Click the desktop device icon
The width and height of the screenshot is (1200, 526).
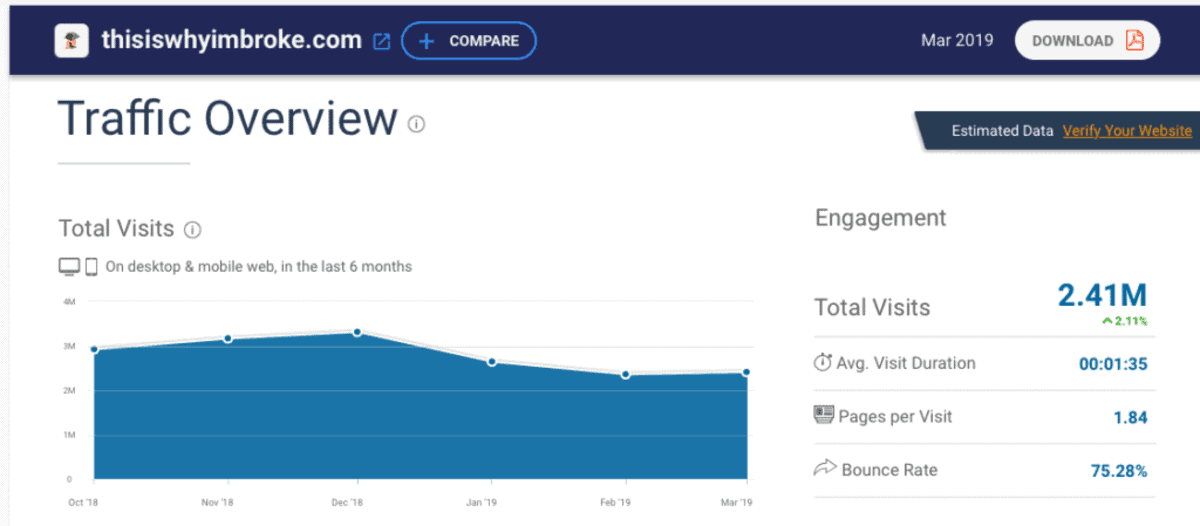click(69, 267)
